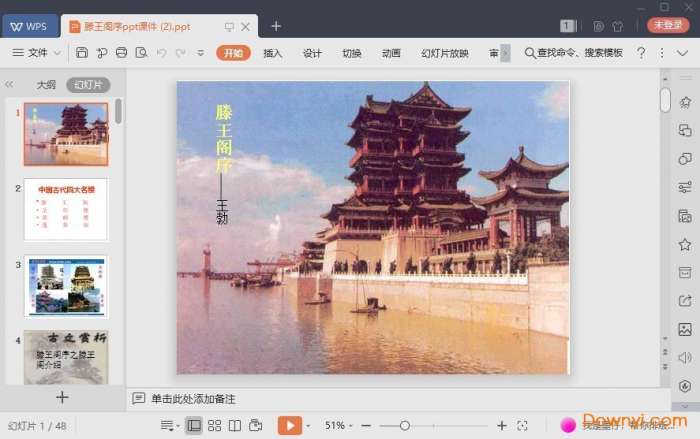Click the right sidebar settings sliders icon
This screenshot has width=700, height=439.
click(685, 187)
